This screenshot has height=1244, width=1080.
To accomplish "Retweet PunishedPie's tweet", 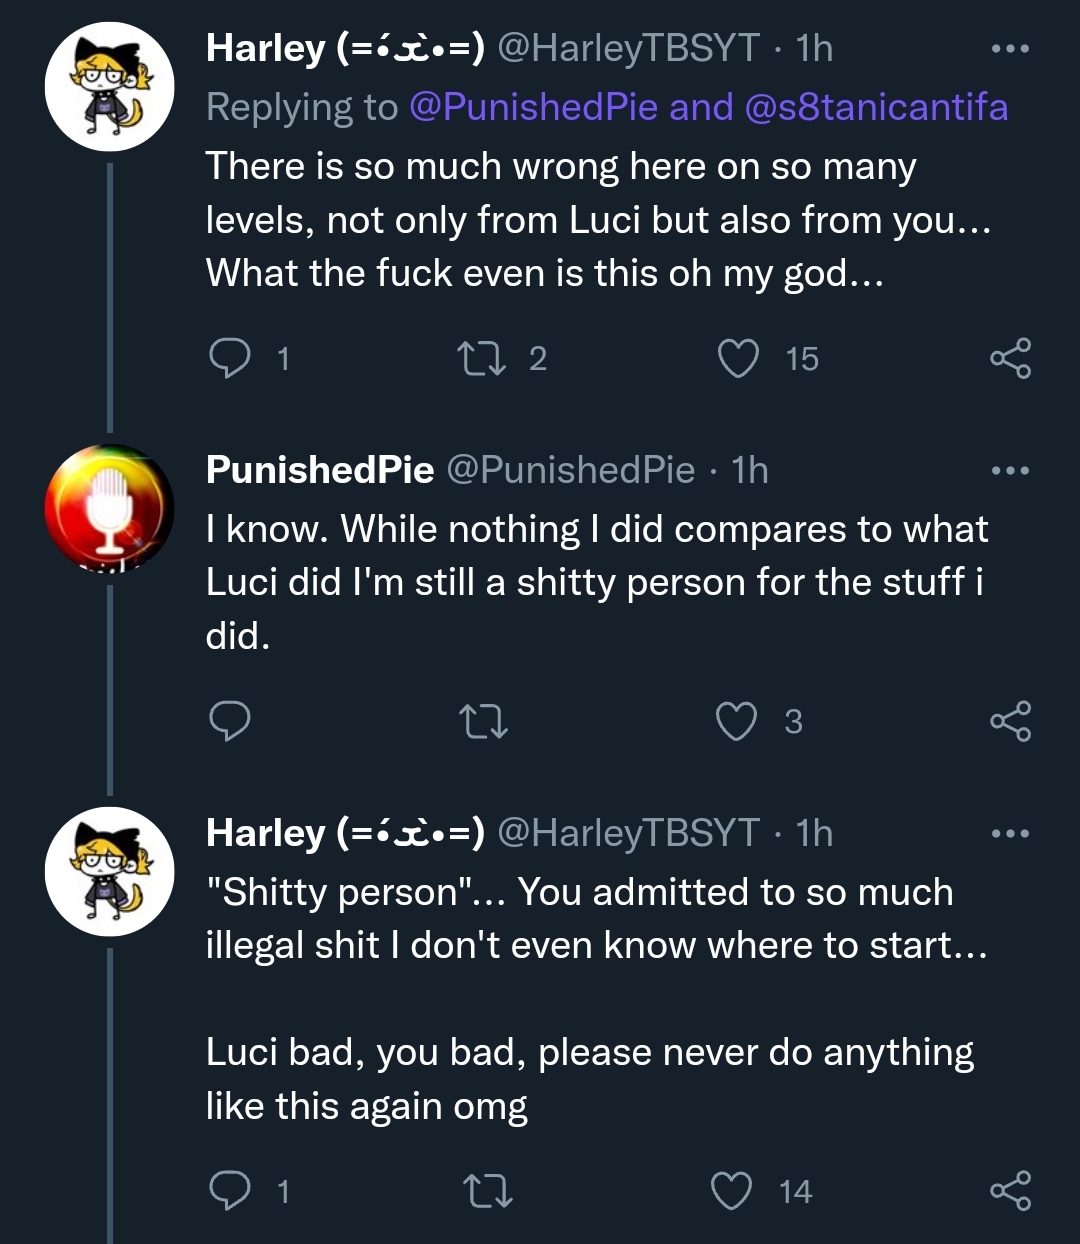I will tap(483, 720).
